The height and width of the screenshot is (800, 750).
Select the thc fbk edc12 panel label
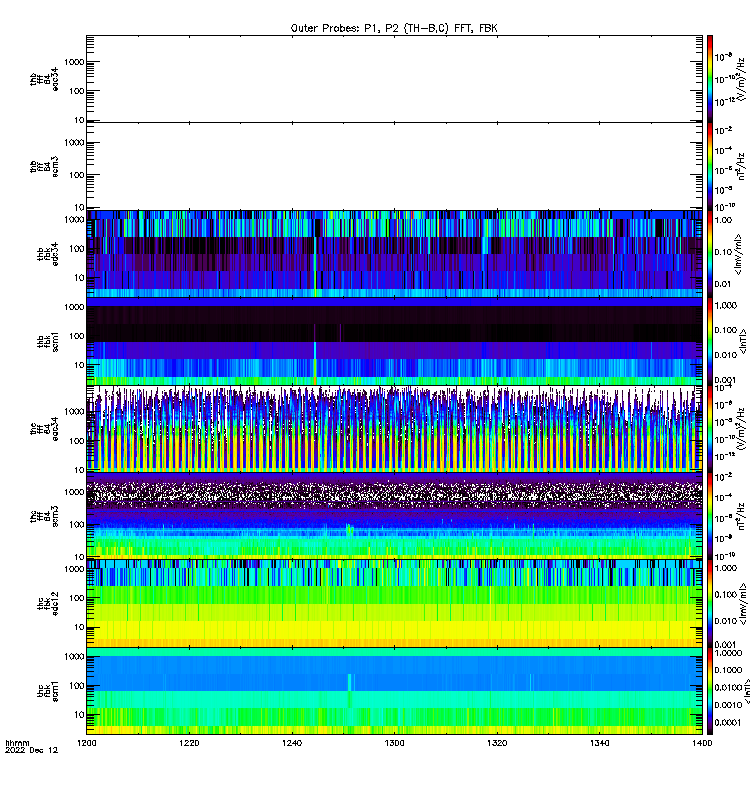(x=48, y=604)
